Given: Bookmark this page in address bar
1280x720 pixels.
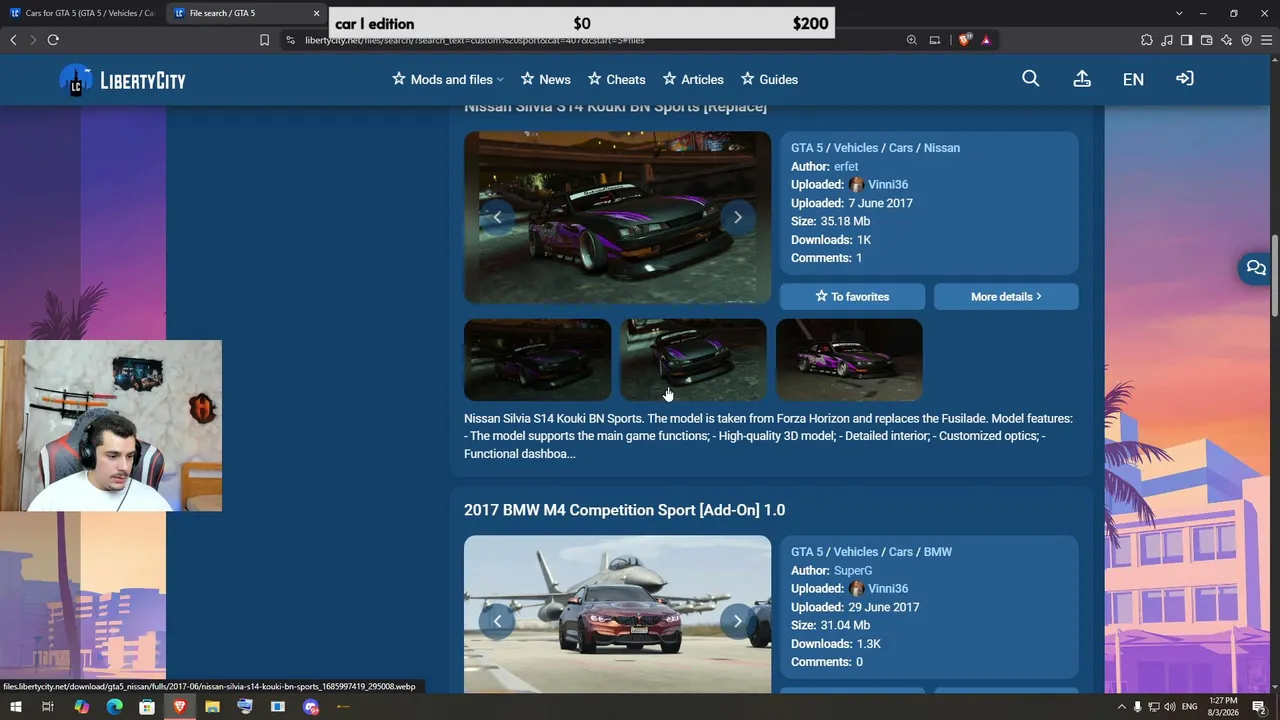Looking at the screenshot, I should 264,40.
